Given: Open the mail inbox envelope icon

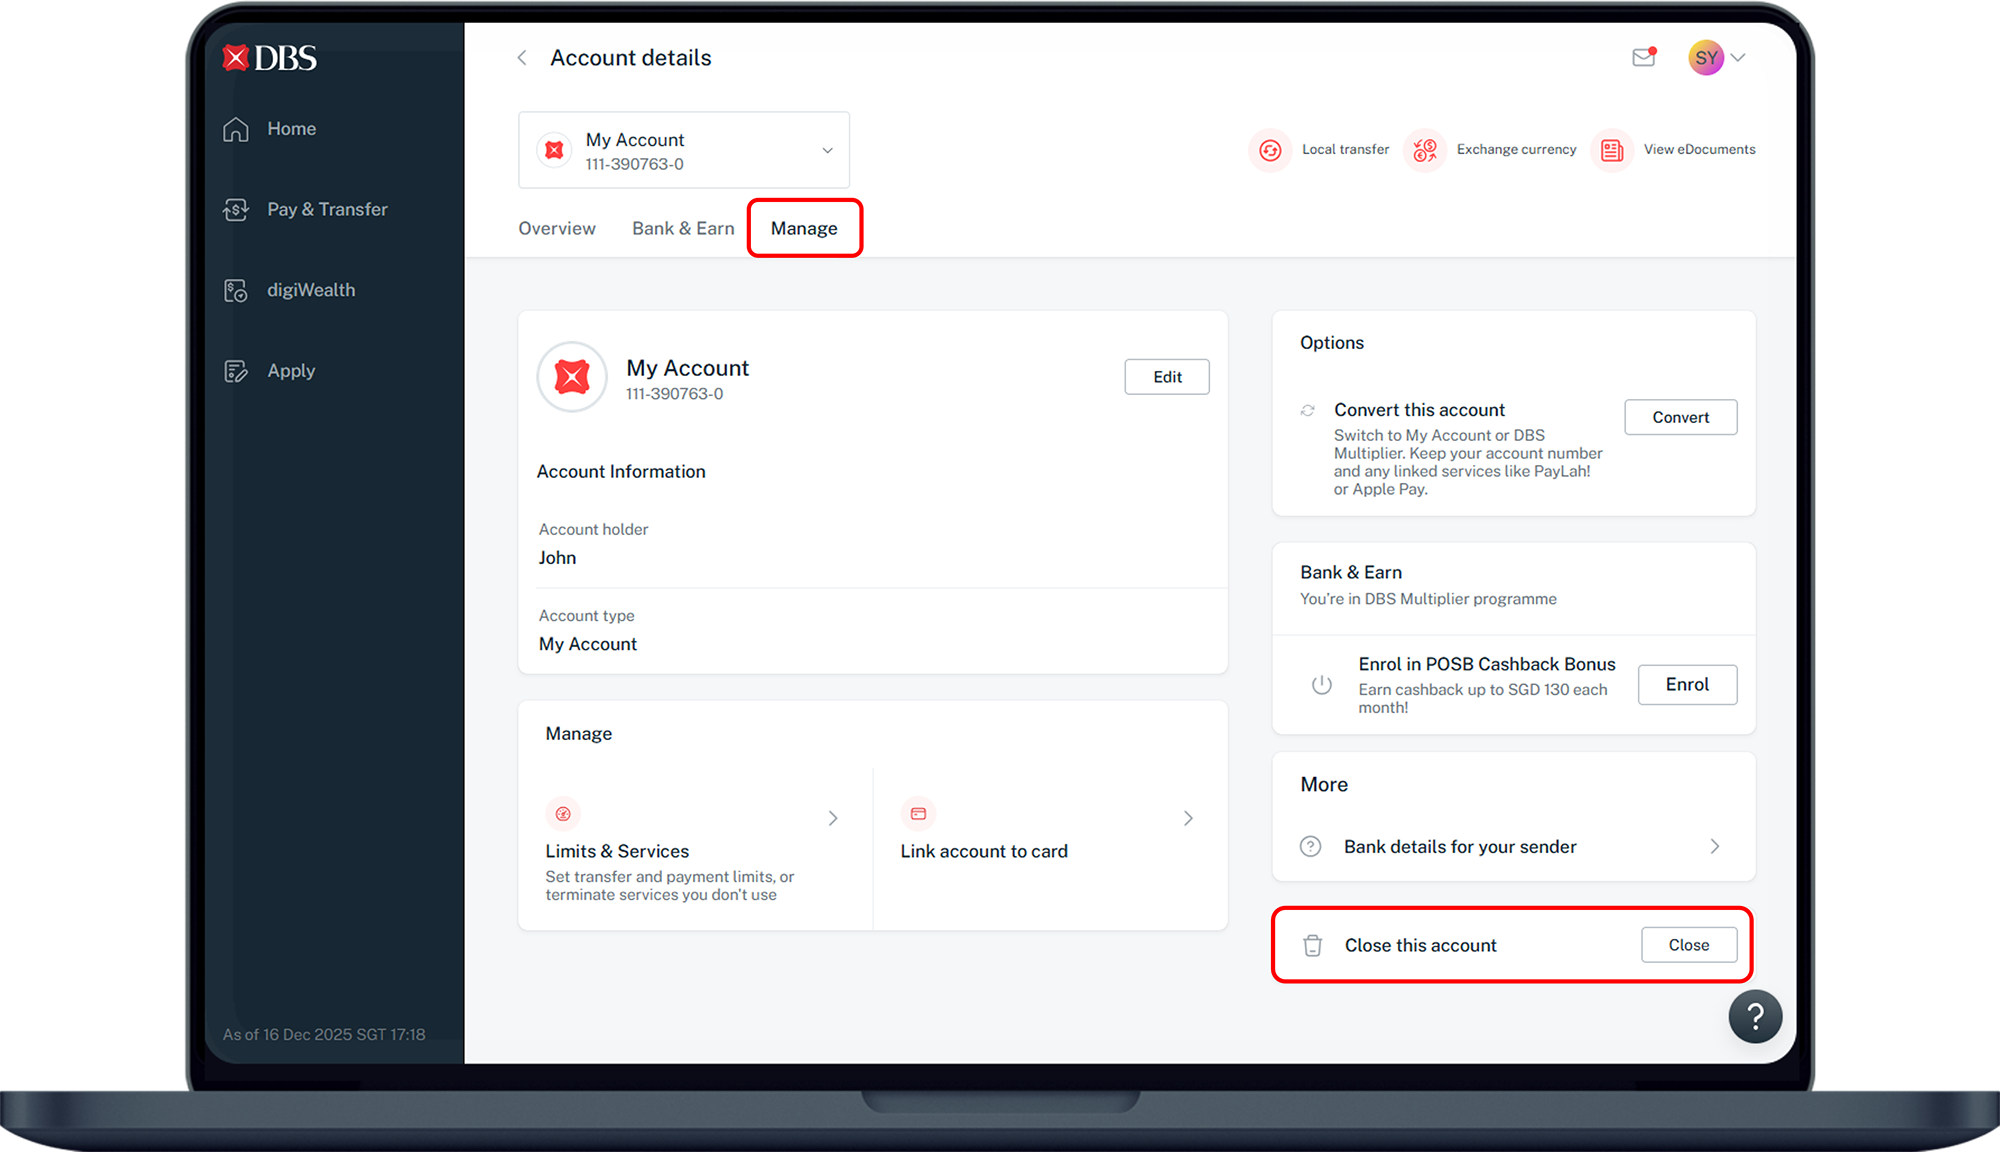Looking at the screenshot, I should tap(1643, 58).
